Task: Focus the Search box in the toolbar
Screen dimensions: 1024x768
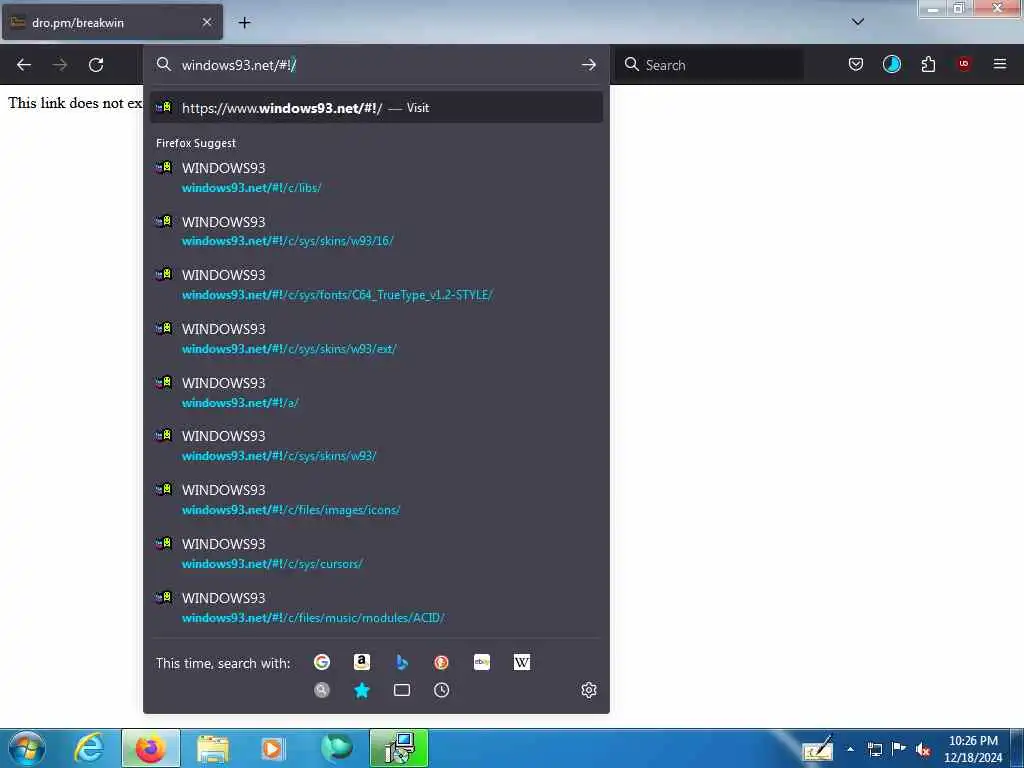Action: point(710,65)
